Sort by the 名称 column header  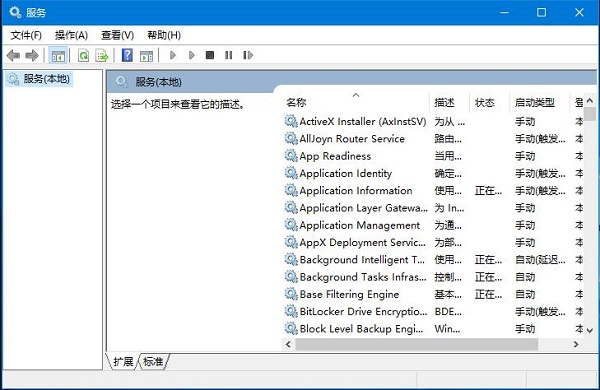point(357,103)
